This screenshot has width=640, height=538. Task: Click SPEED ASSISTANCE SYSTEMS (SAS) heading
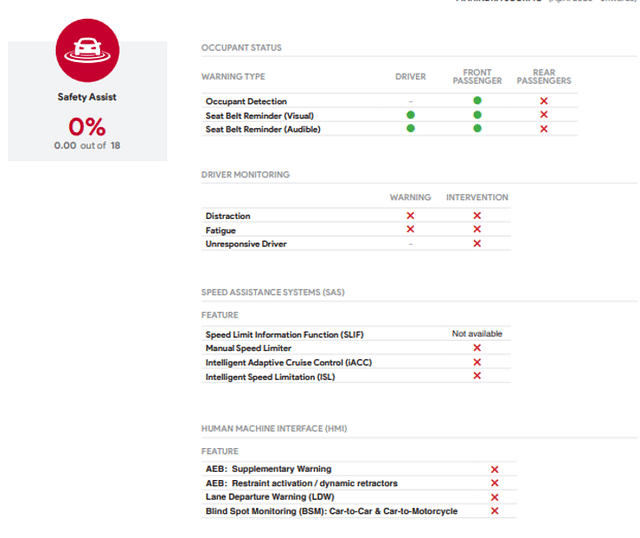point(273,292)
